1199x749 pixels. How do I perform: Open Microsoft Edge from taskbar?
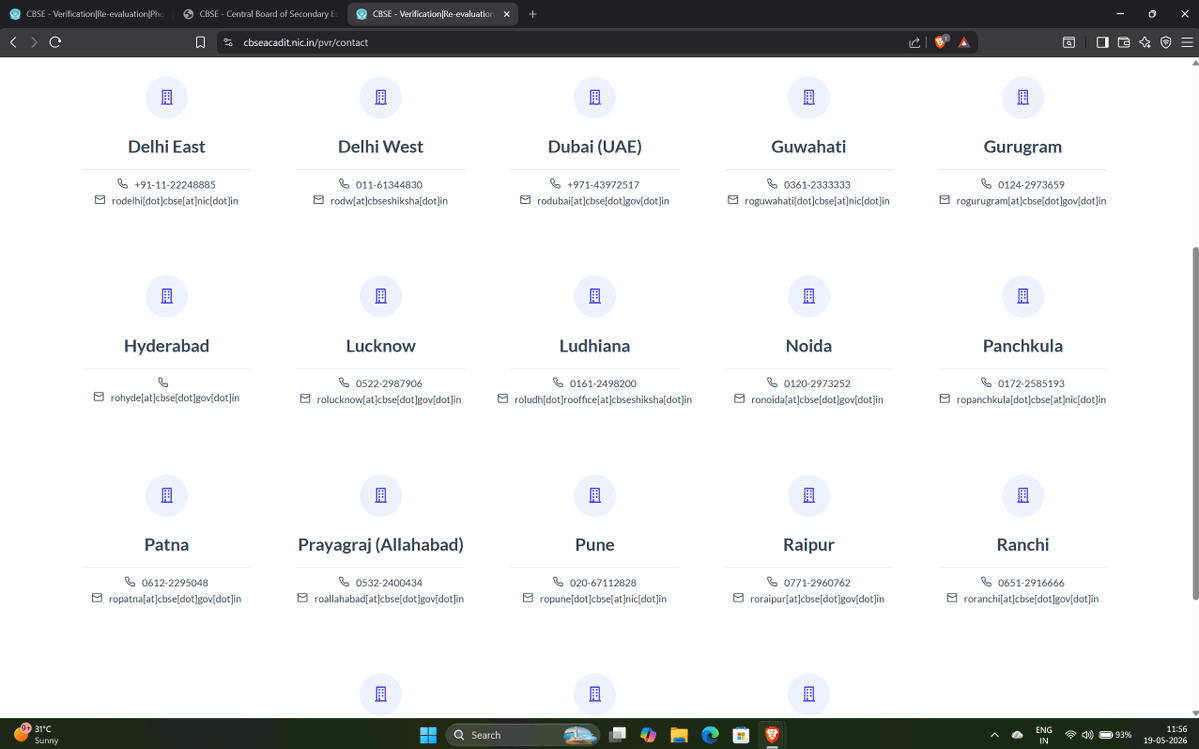710,735
